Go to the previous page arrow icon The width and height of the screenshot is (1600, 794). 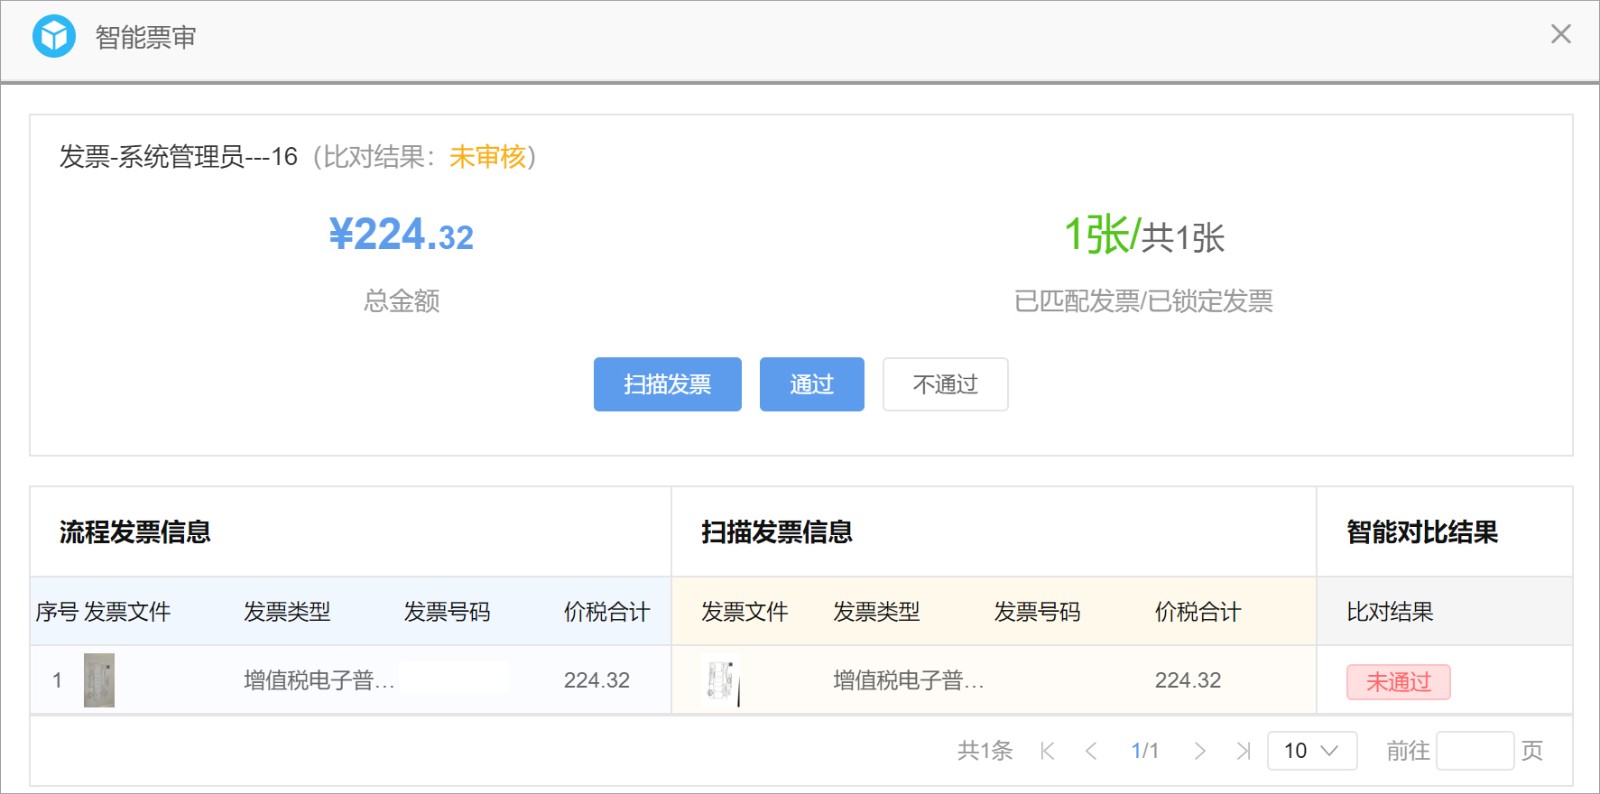click(x=1091, y=751)
